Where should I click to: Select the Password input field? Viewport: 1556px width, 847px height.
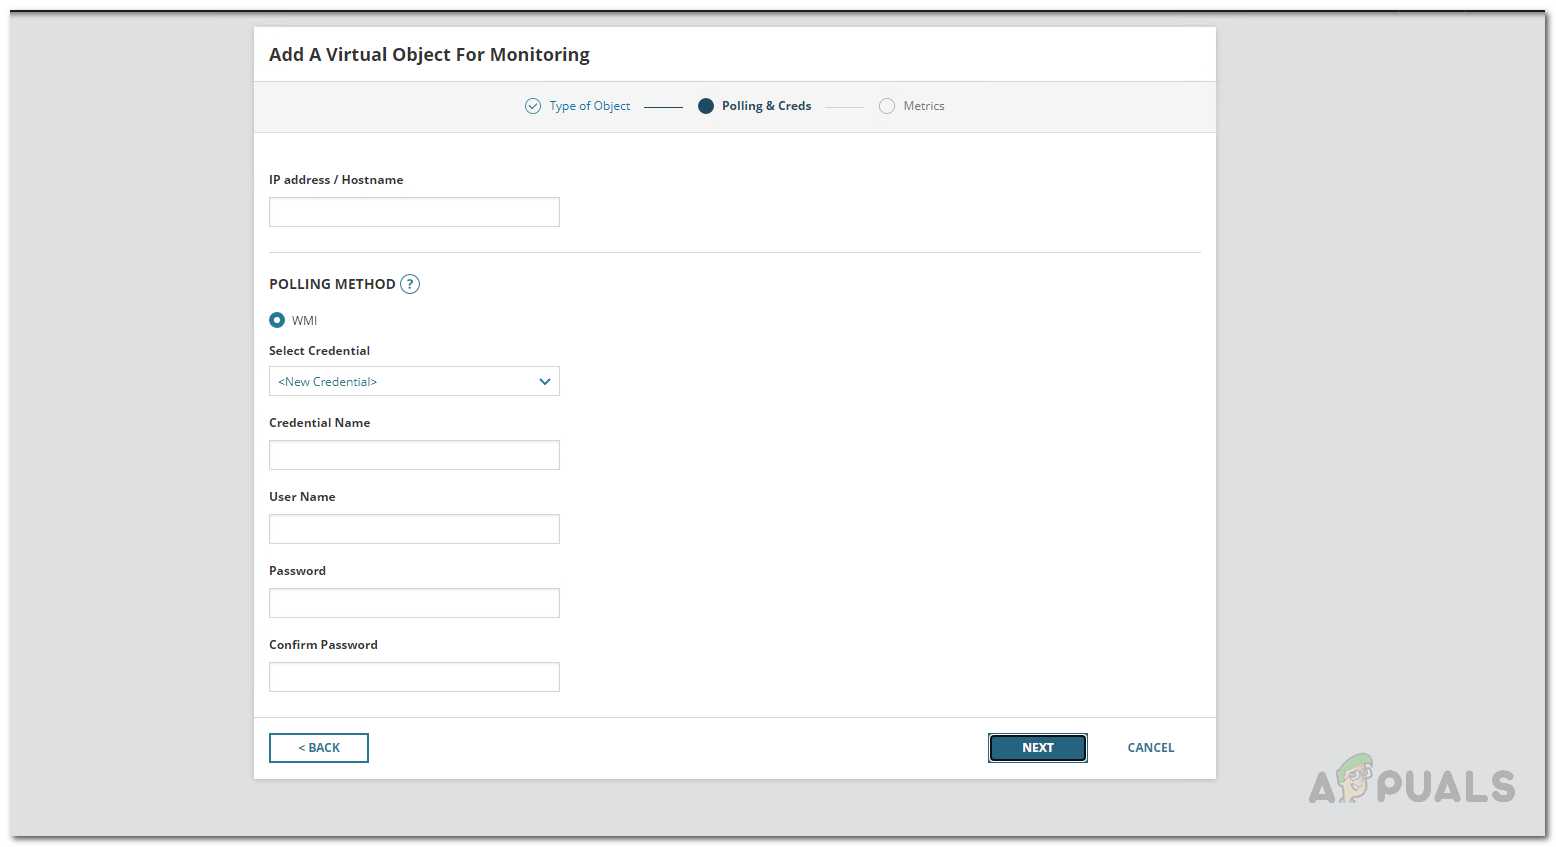tap(414, 603)
